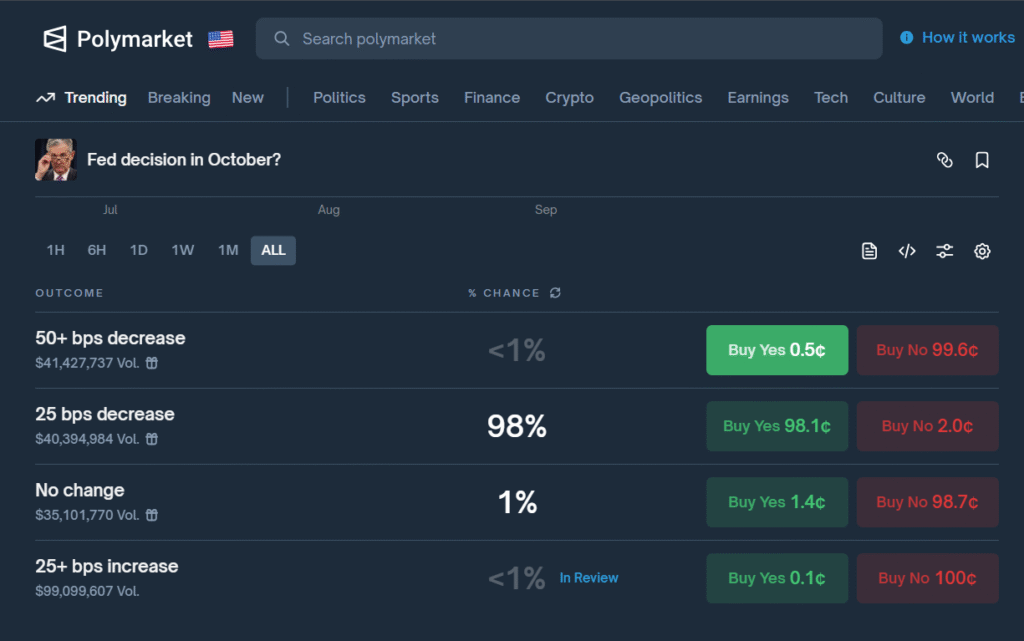Switch chart range to 1D

(x=138, y=250)
